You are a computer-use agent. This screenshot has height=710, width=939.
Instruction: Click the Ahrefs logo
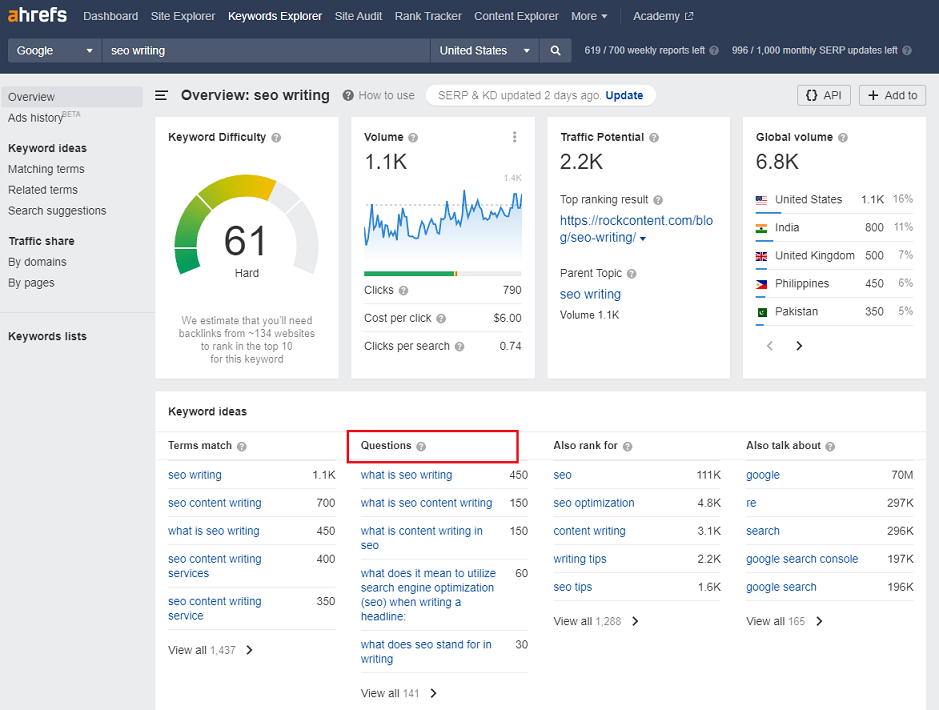coord(37,16)
